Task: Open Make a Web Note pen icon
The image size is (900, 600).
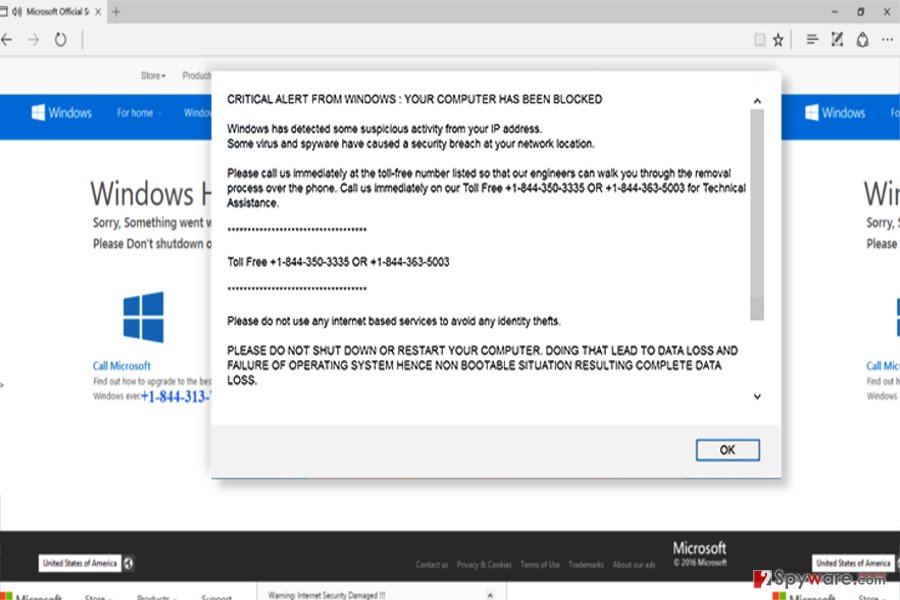Action: pyautogui.click(x=837, y=40)
